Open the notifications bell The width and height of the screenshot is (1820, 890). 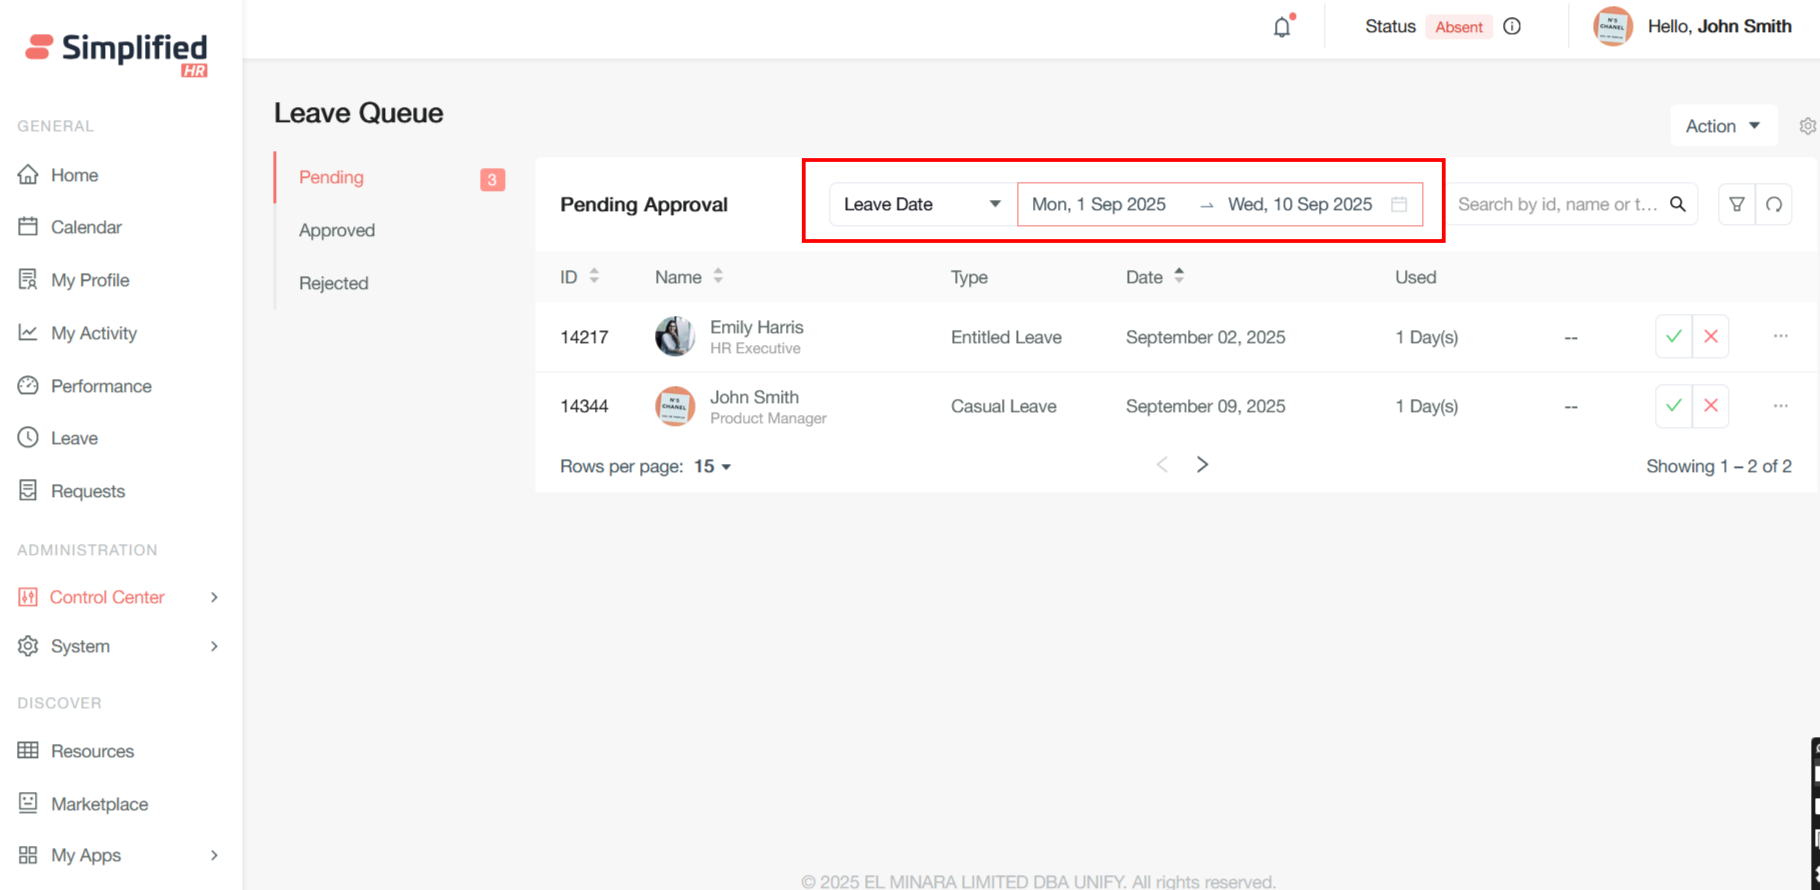[x=1281, y=27]
